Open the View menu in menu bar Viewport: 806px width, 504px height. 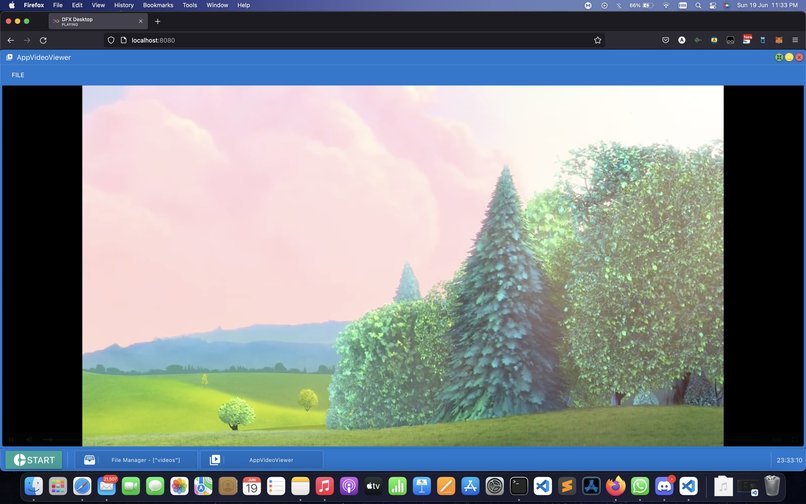click(x=98, y=5)
